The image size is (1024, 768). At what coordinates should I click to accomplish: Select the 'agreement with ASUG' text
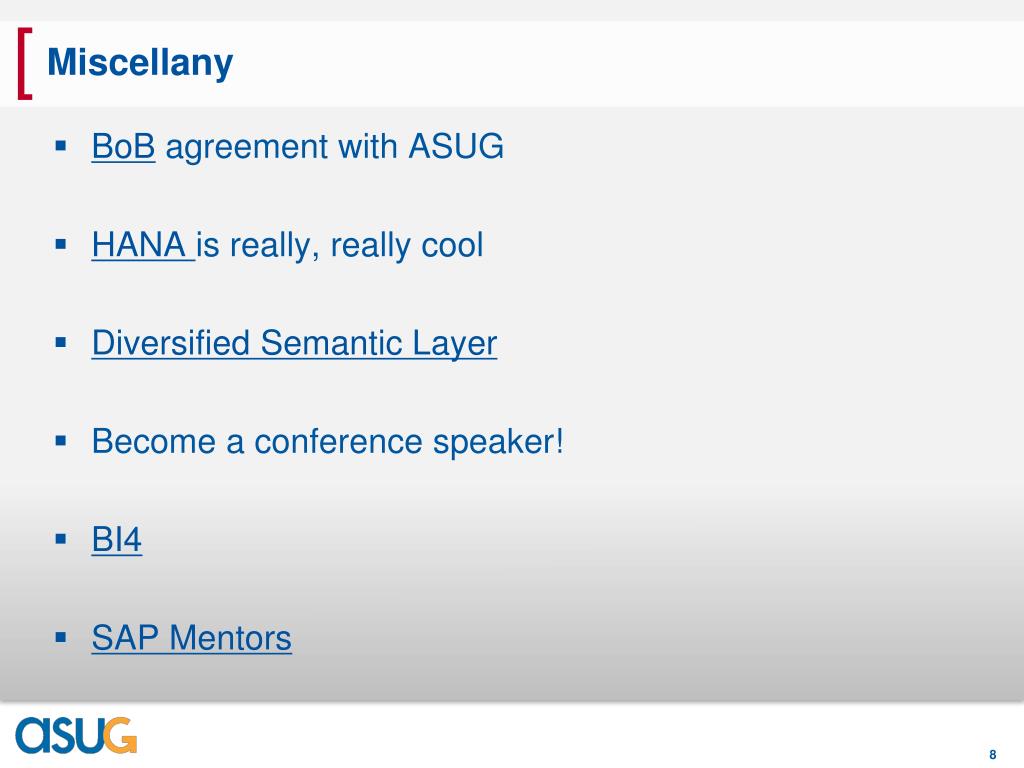click(x=334, y=148)
